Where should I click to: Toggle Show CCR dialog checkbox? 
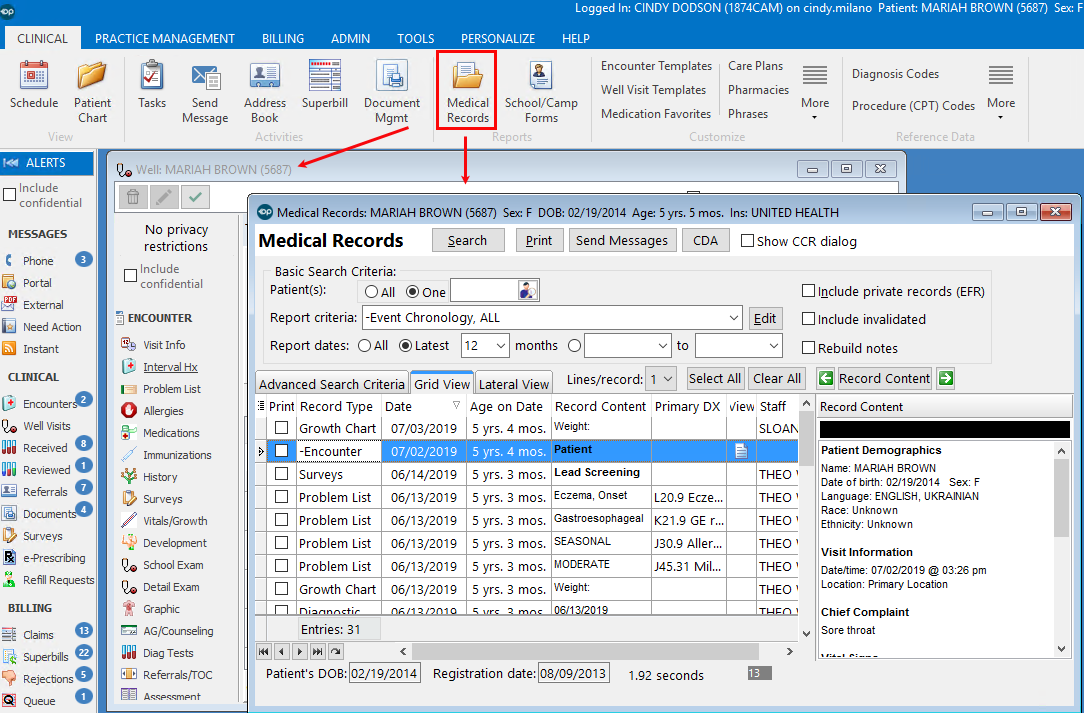tap(747, 241)
